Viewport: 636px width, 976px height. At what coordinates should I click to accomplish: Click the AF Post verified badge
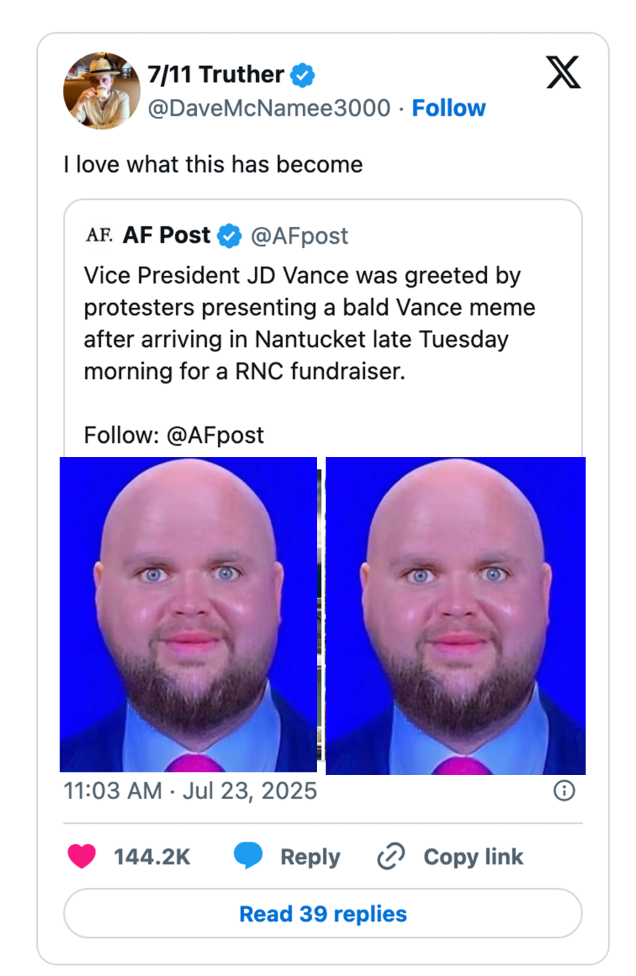click(x=230, y=236)
